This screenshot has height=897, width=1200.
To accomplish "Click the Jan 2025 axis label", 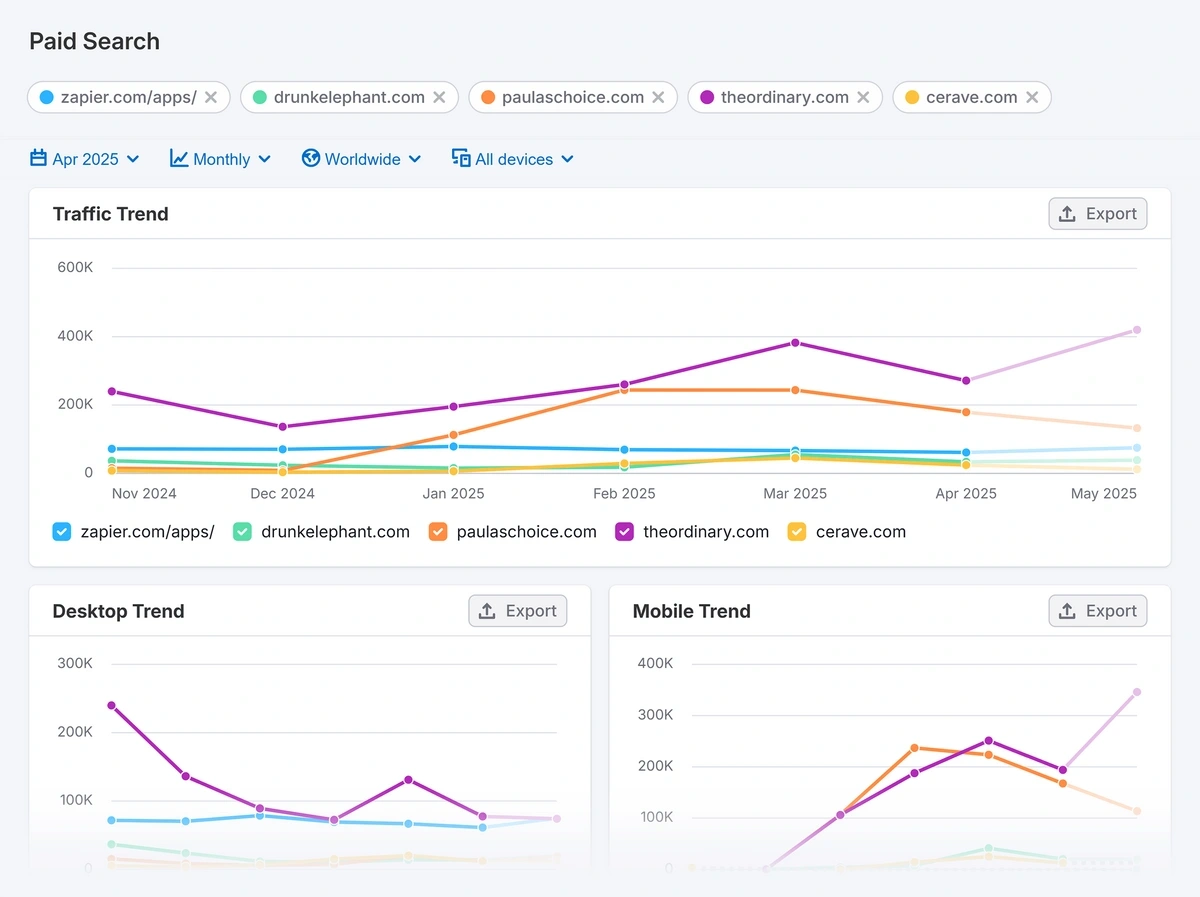I will (454, 494).
